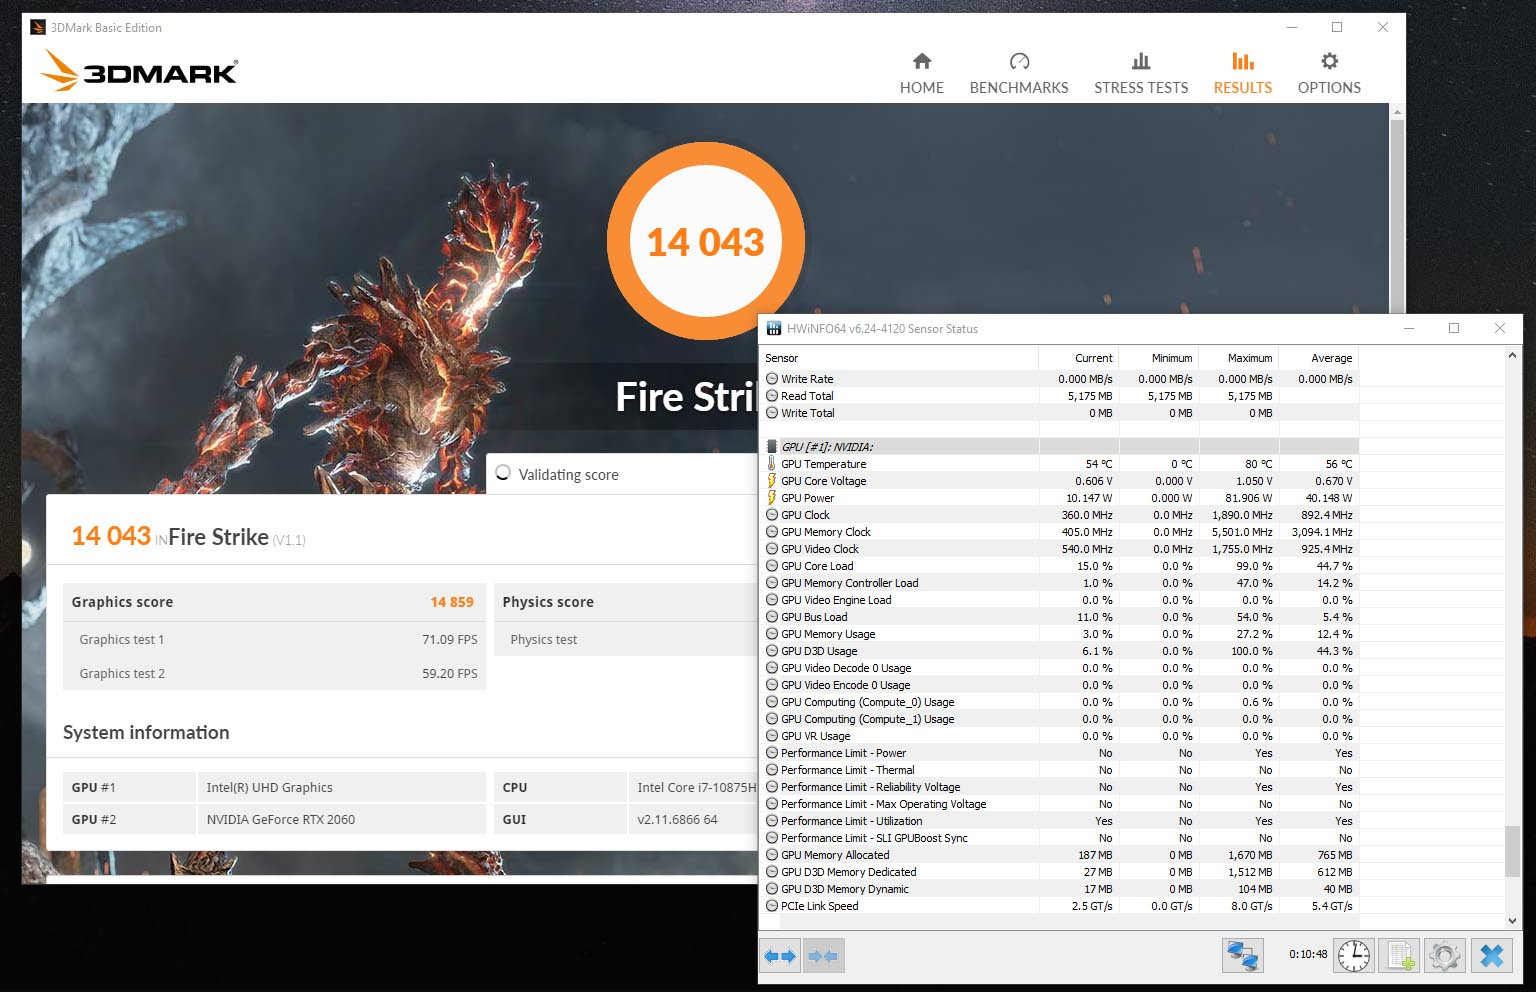Click the 14 043 score inside the orange circle

[705, 243]
